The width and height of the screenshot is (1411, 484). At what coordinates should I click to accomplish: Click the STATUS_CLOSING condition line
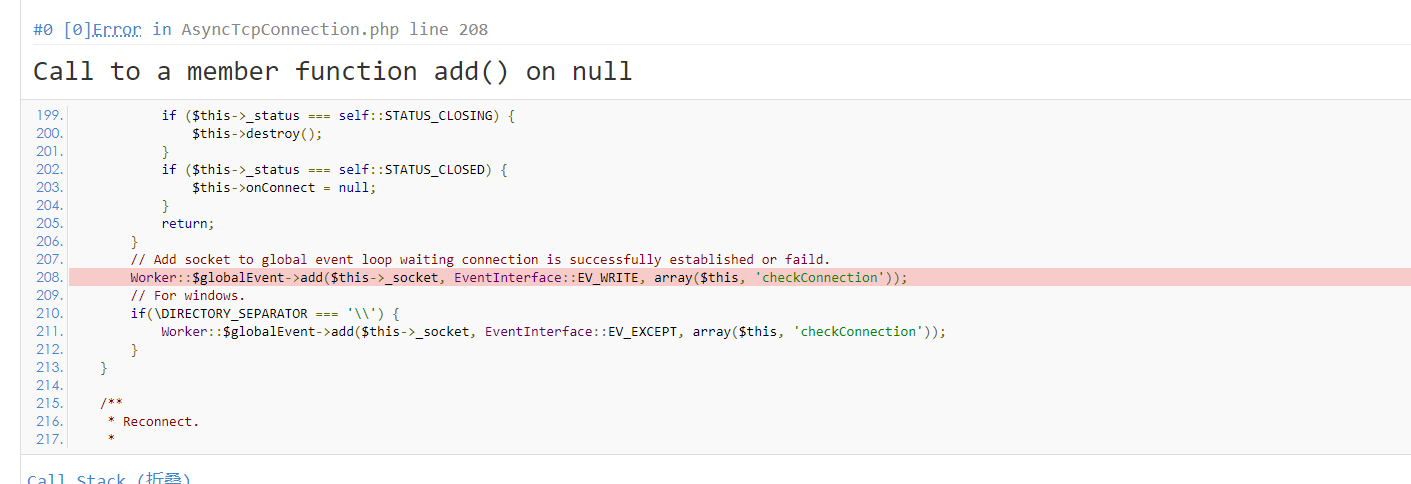click(338, 115)
